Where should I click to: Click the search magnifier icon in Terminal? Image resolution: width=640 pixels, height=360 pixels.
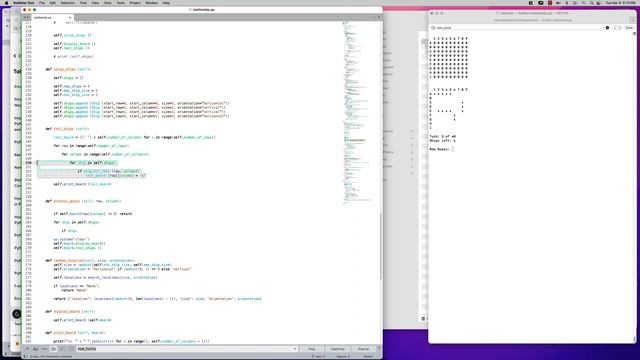(433, 28)
